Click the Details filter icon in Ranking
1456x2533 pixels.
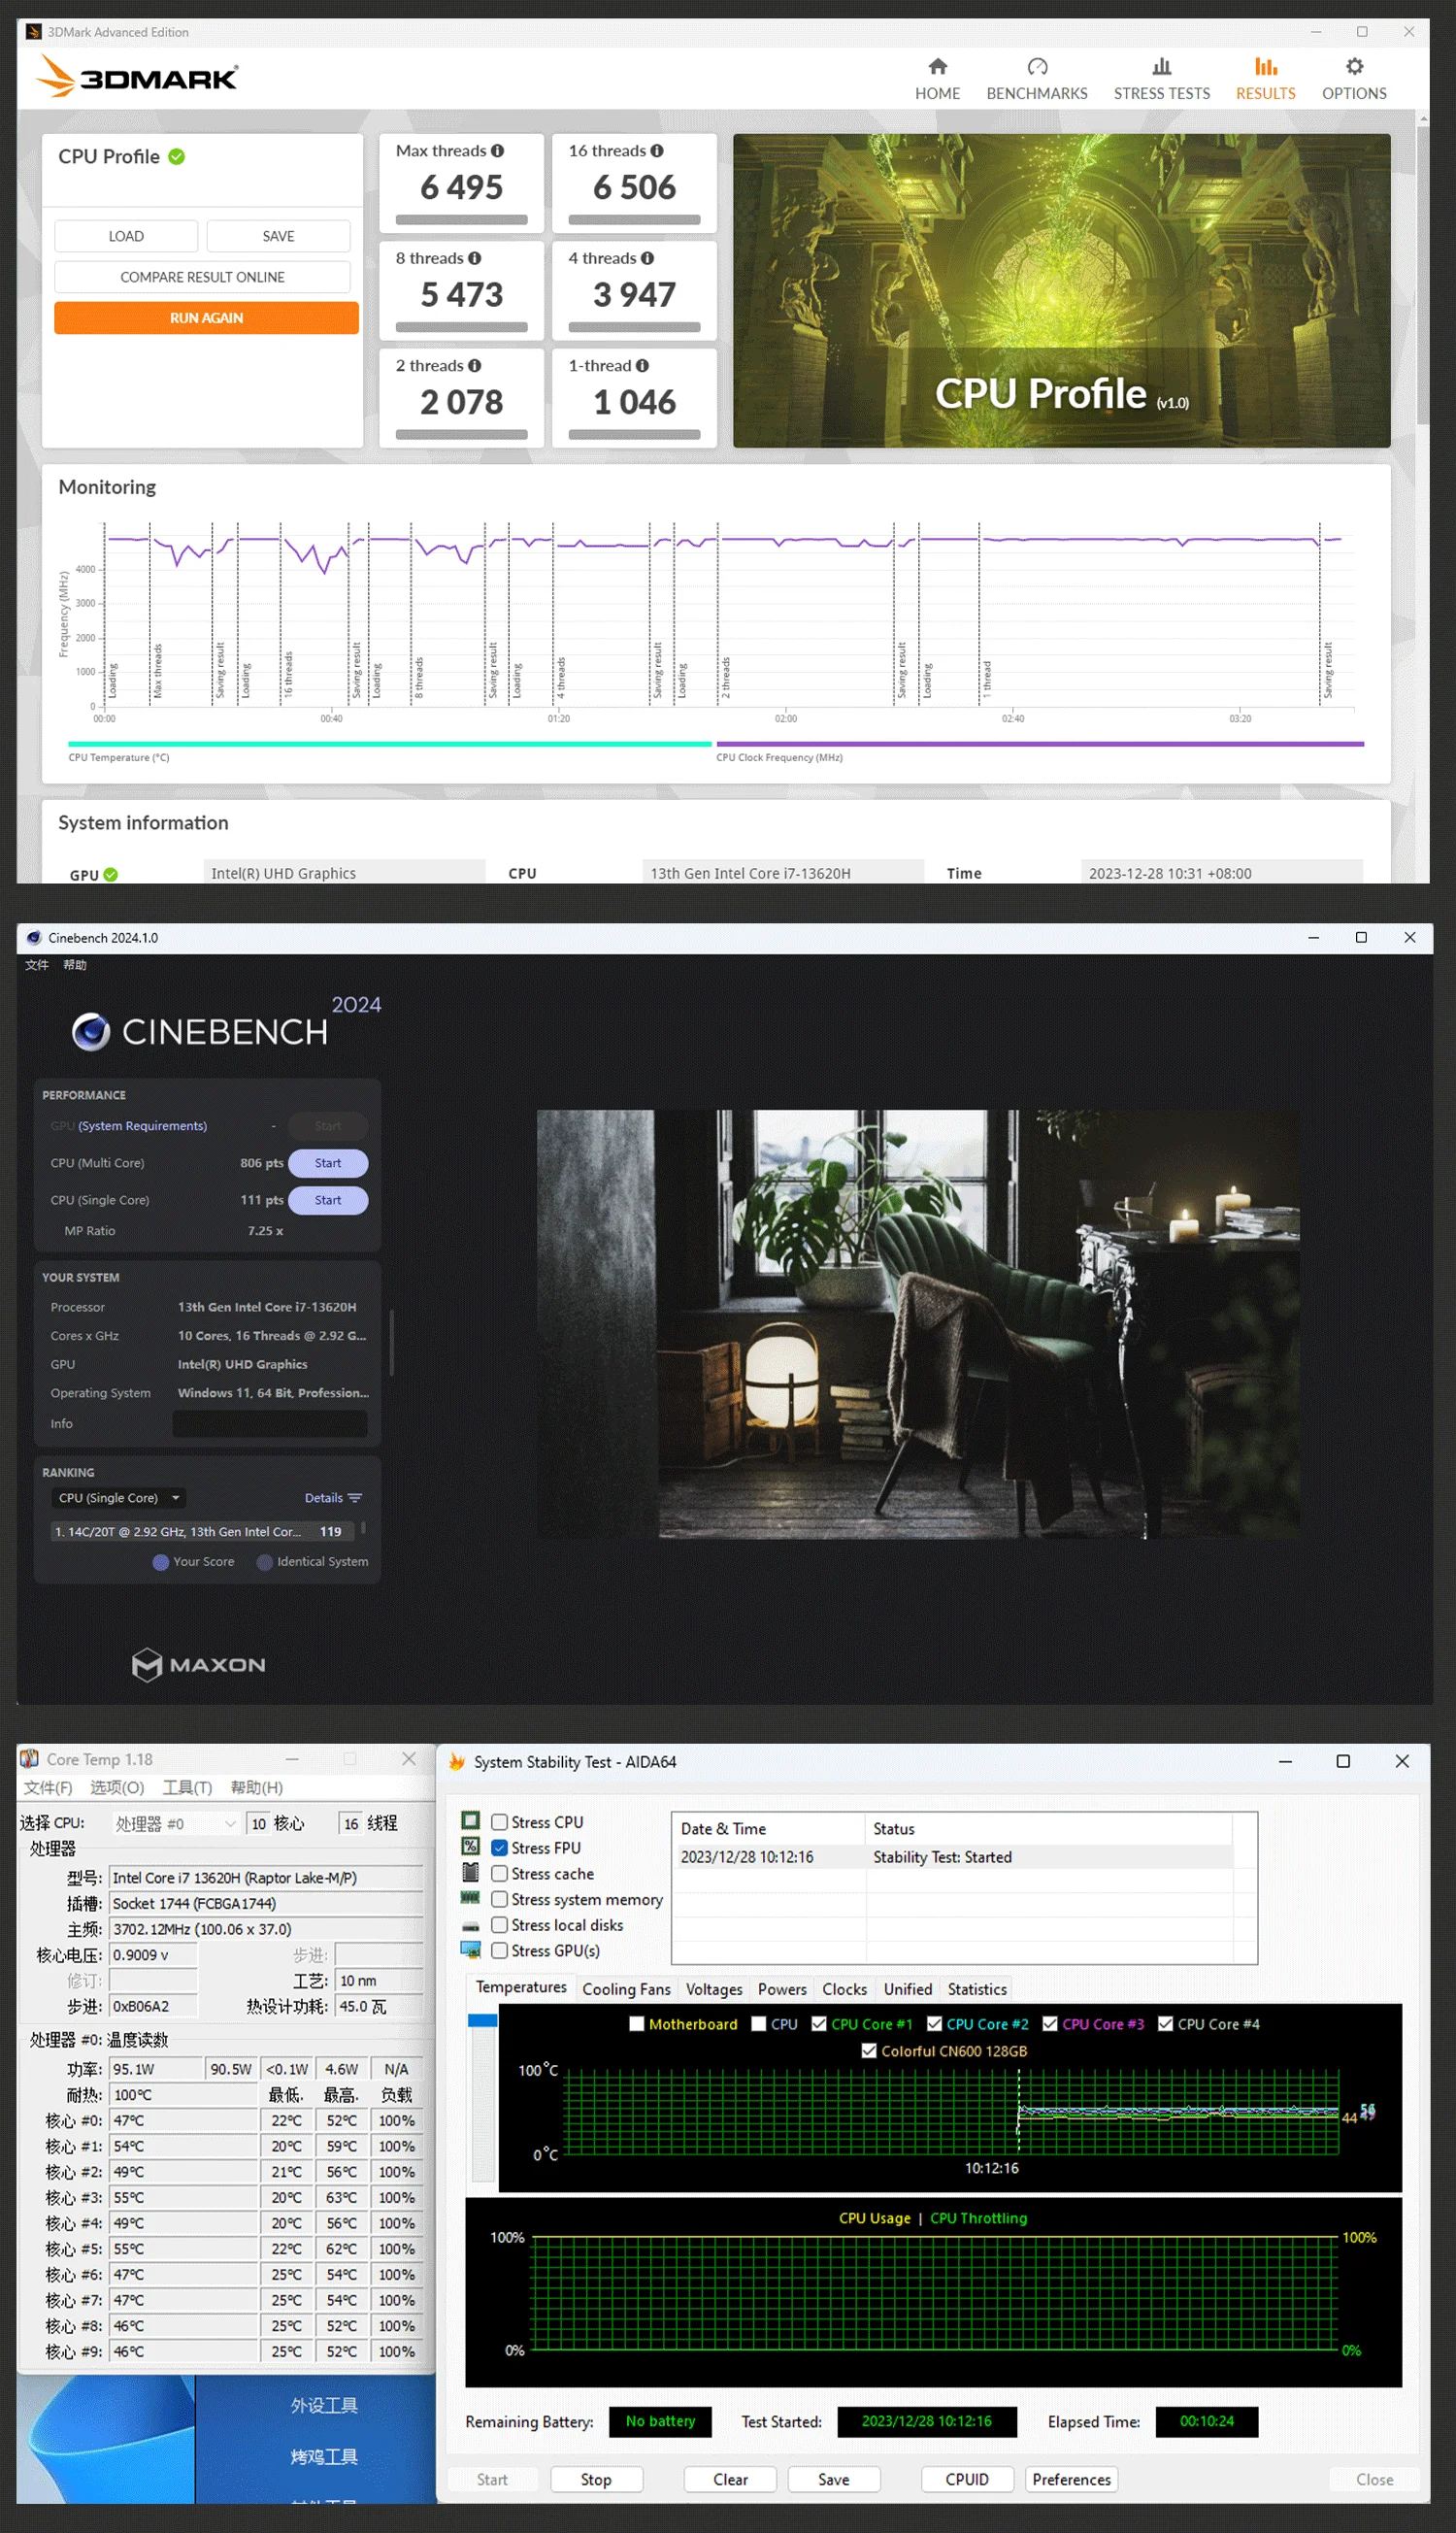(x=355, y=1498)
